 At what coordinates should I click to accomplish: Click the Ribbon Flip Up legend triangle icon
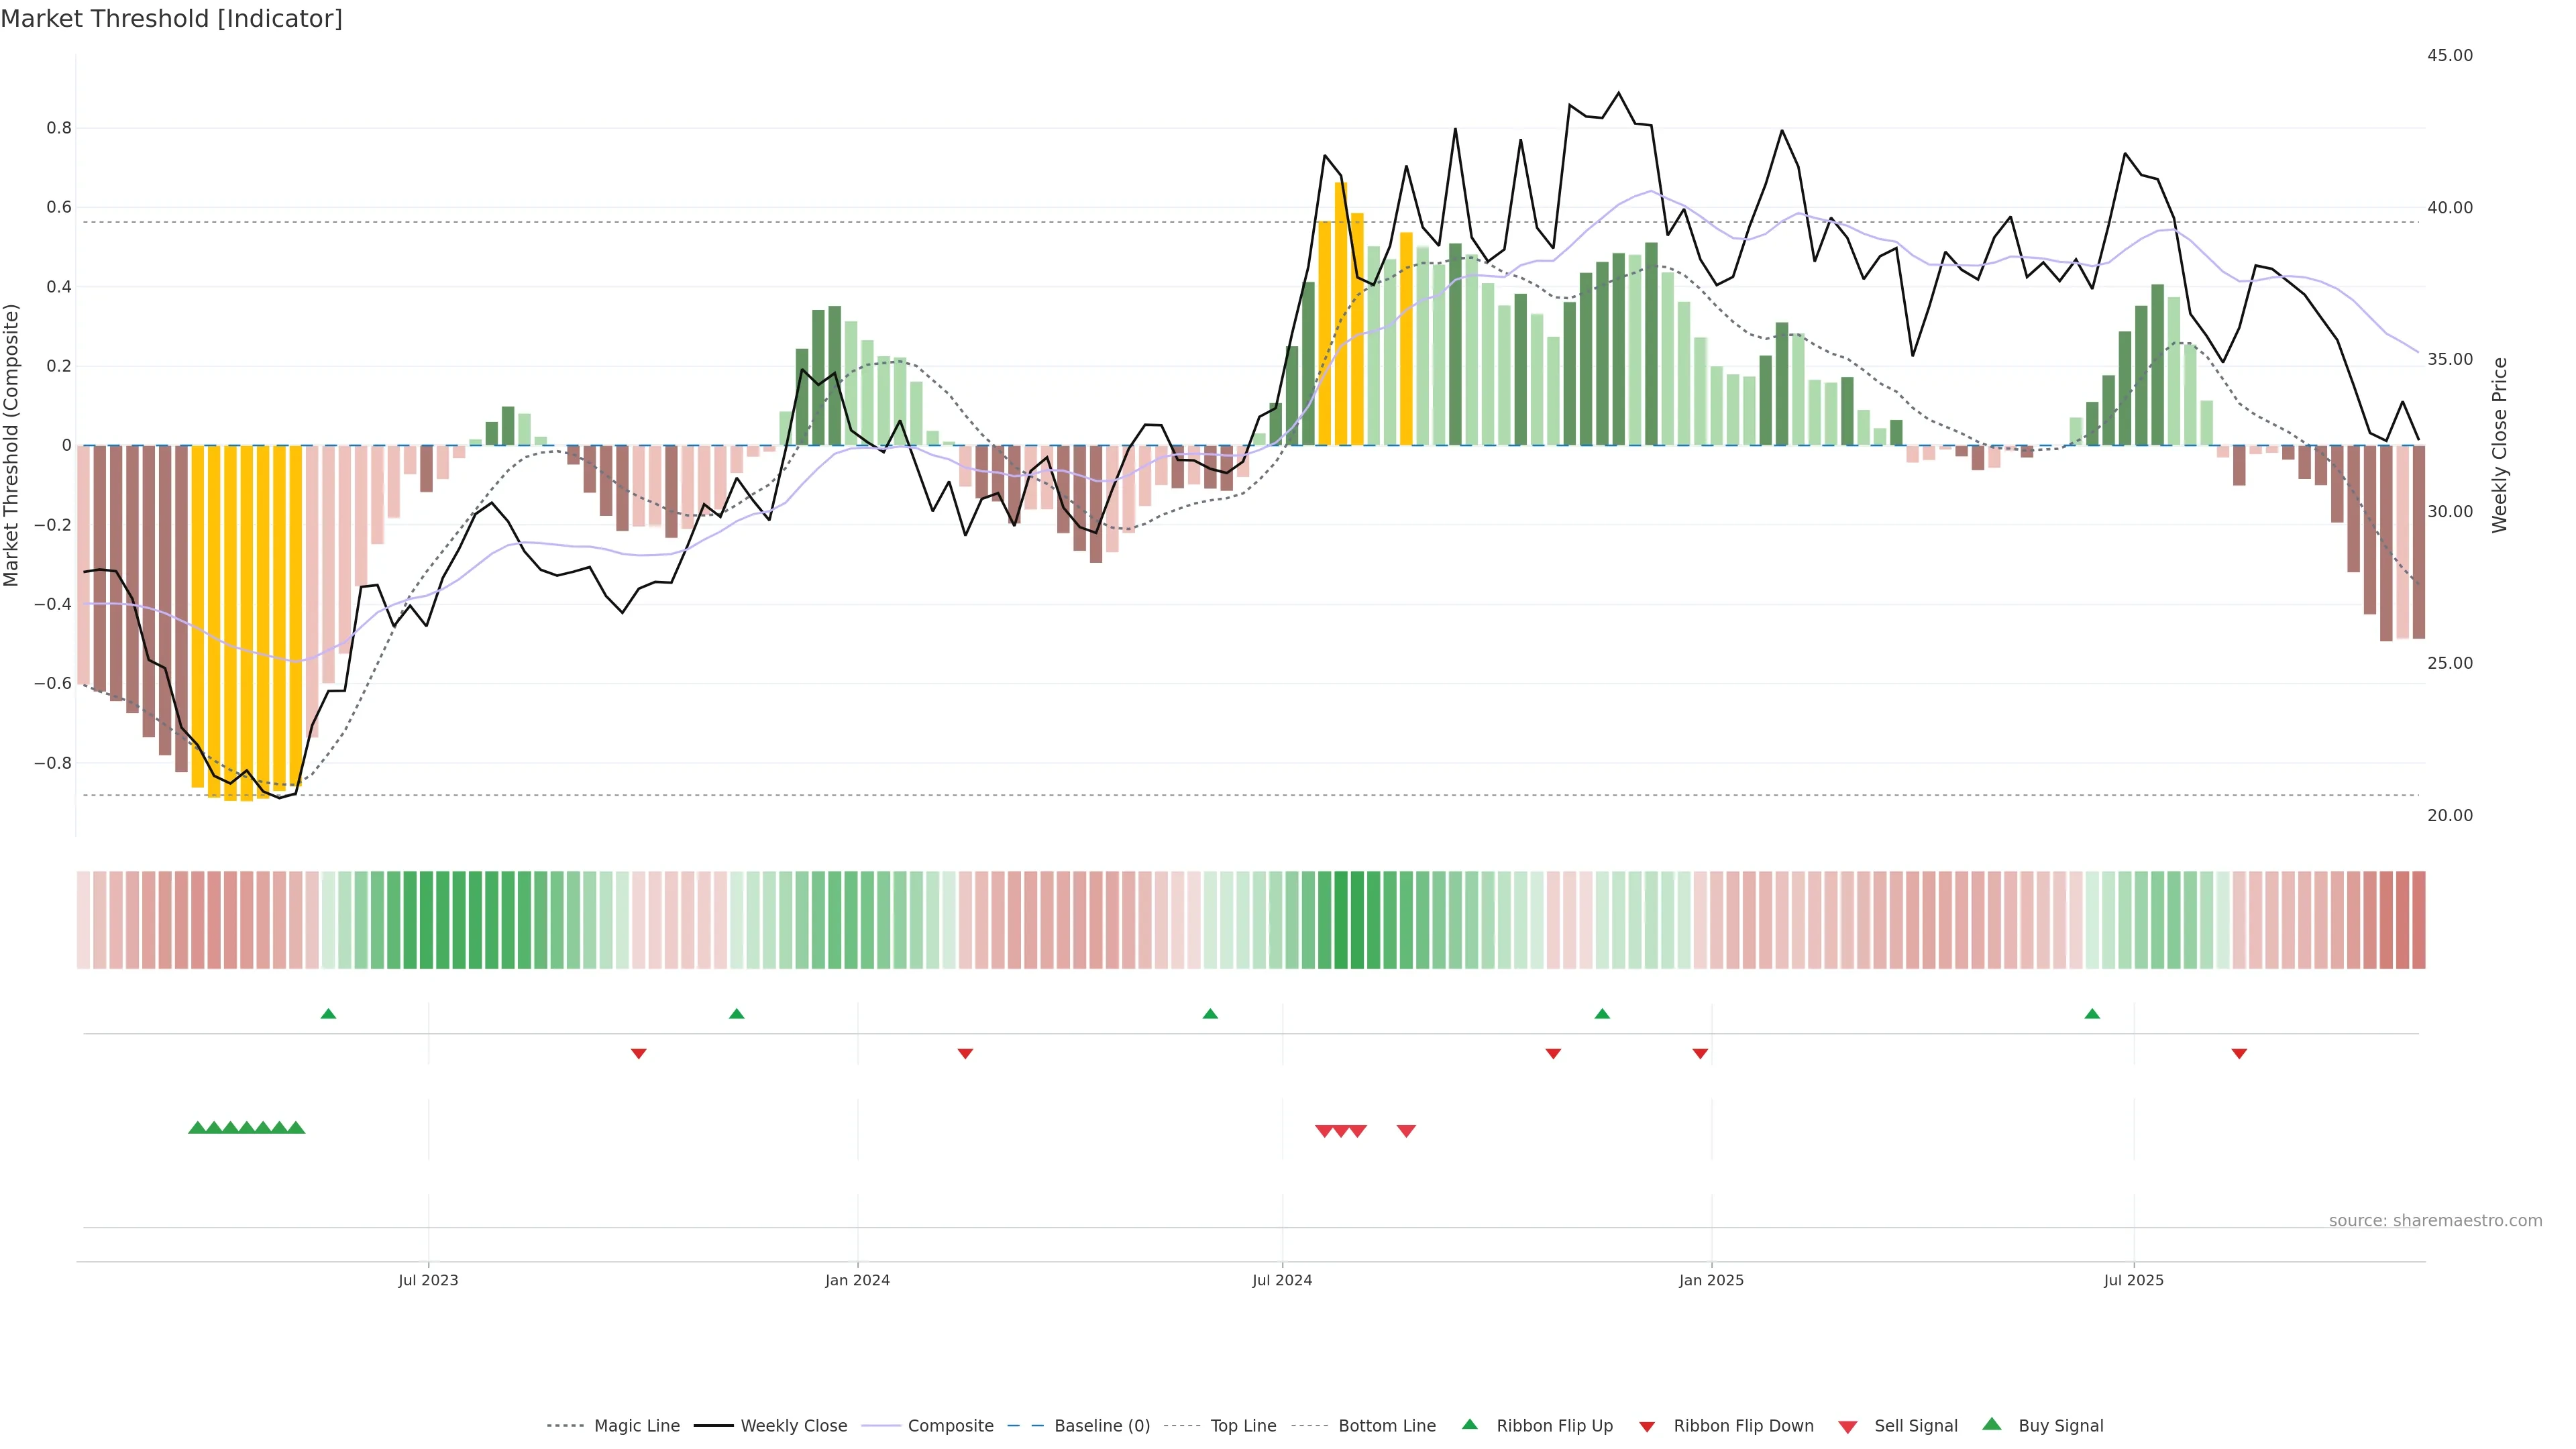(1469, 1424)
